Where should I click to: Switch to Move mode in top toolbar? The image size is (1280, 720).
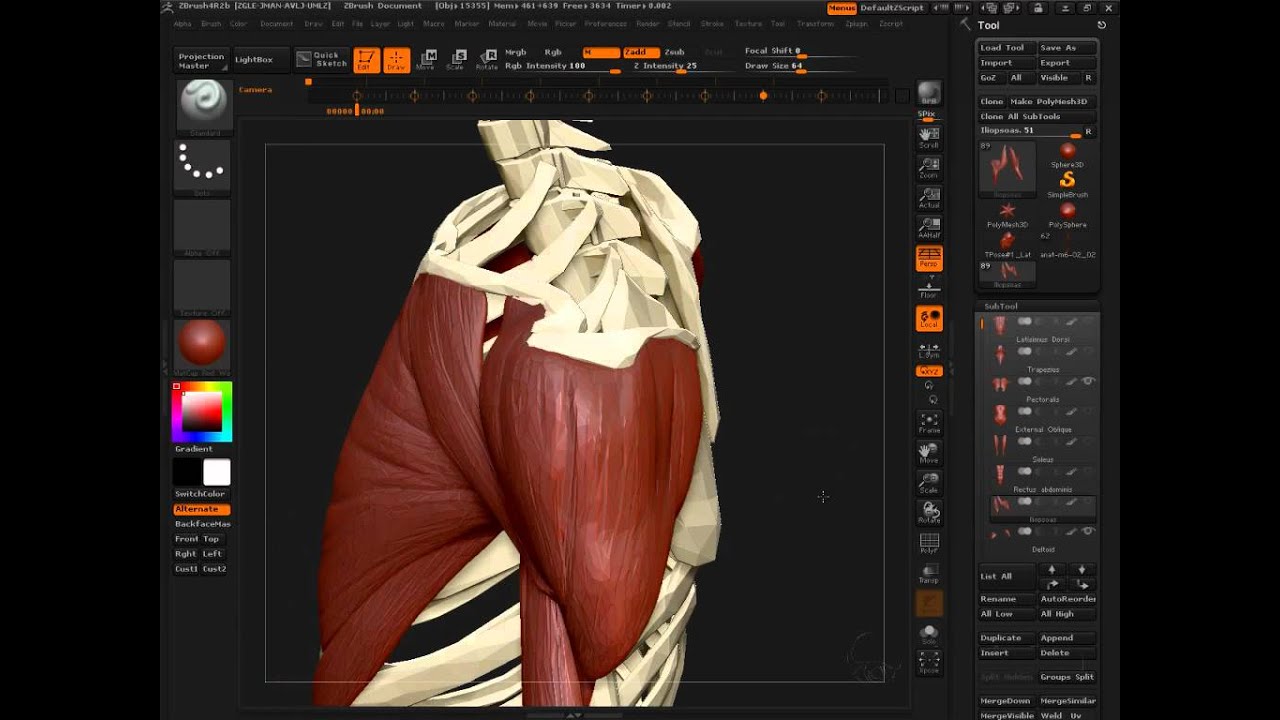pyautogui.click(x=427, y=60)
